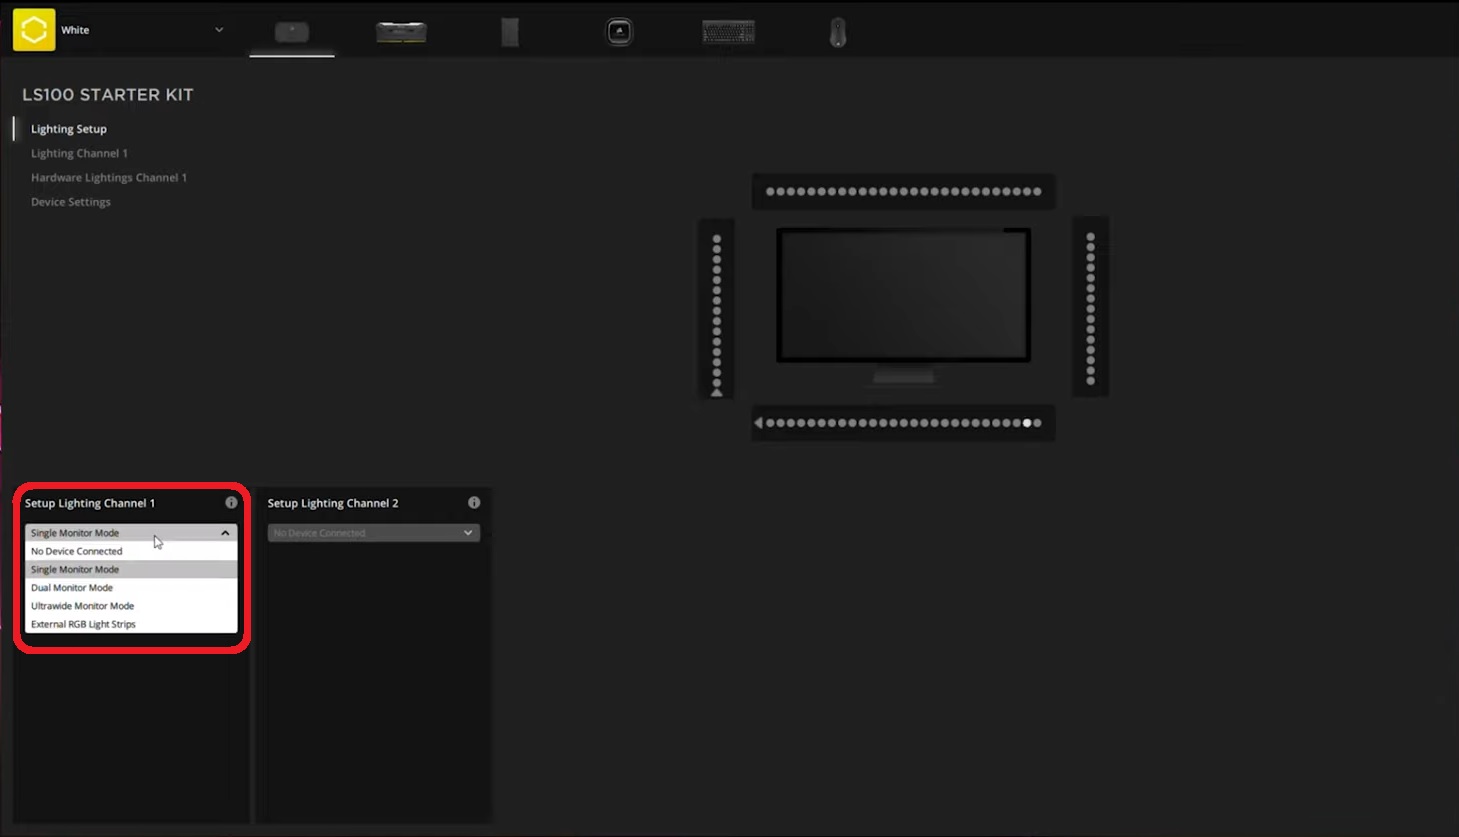This screenshot has height=837, width=1459.
Task: Click the monitor preview in the layout diagram
Action: pos(902,295)
